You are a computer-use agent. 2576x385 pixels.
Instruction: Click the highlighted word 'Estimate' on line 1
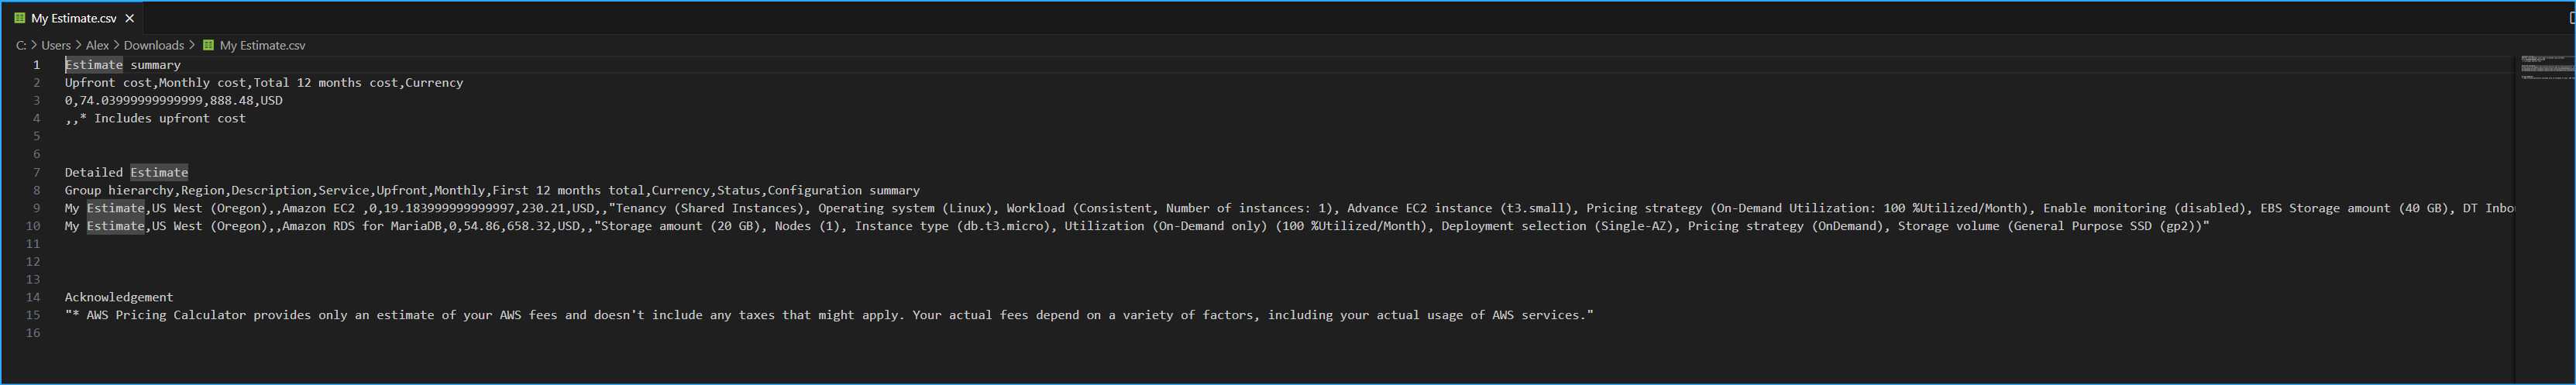(x=94, y=65)
